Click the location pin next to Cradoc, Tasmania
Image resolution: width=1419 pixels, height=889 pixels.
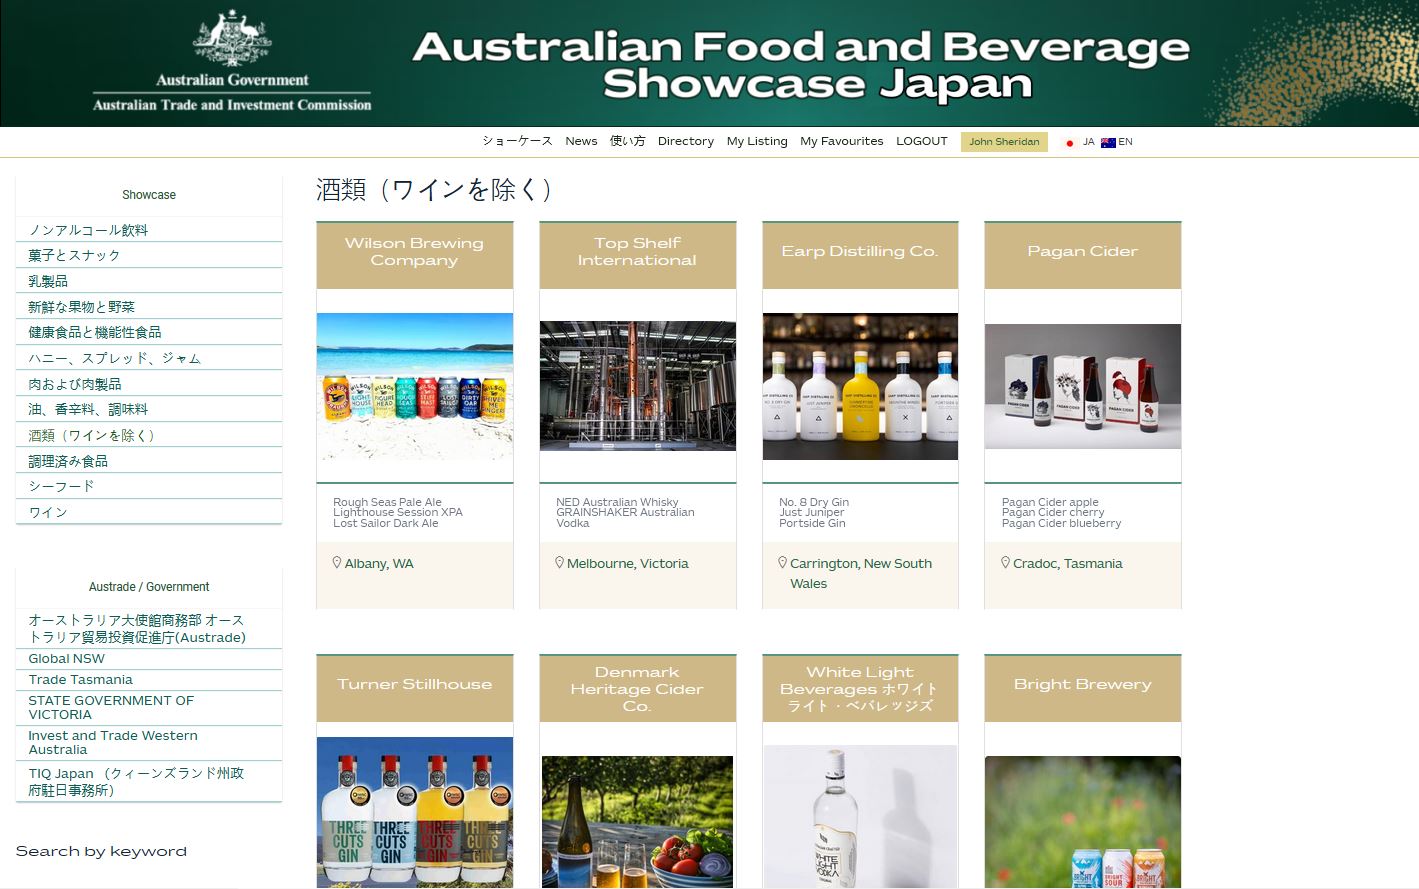[1005, 563]
